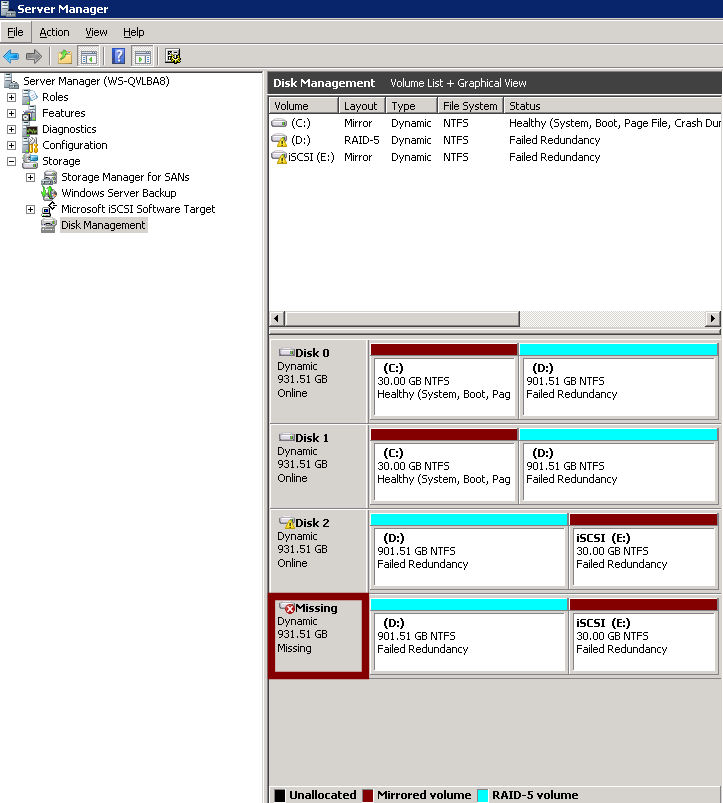Select the (C:) partition on Disk 1

pos(444,466)
